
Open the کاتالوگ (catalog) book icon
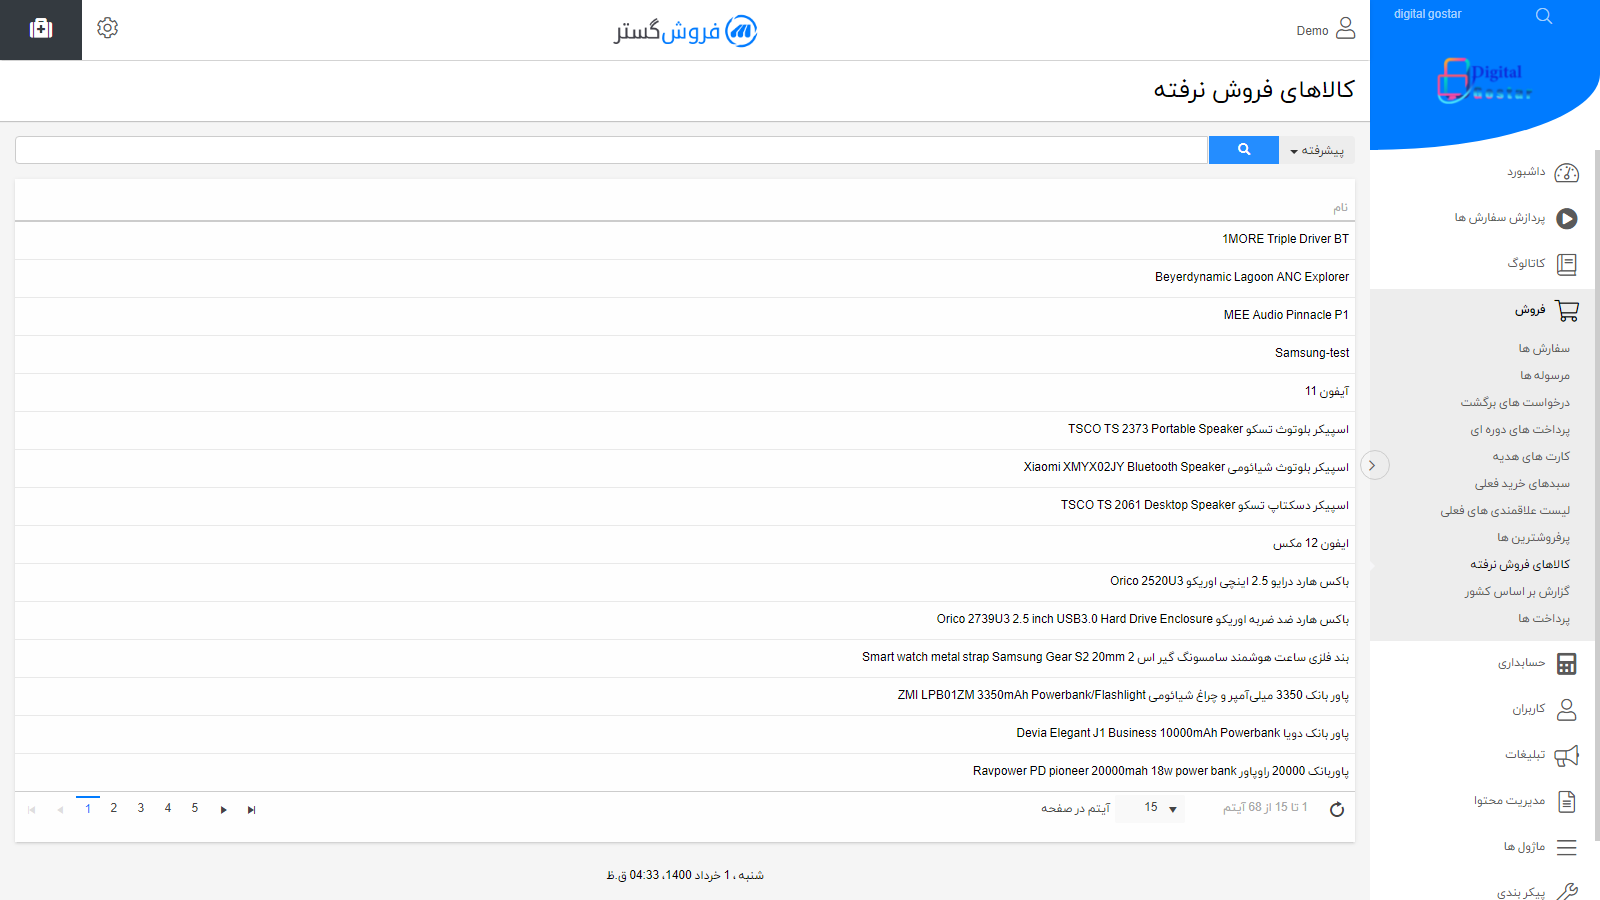tap(1568, 263)
